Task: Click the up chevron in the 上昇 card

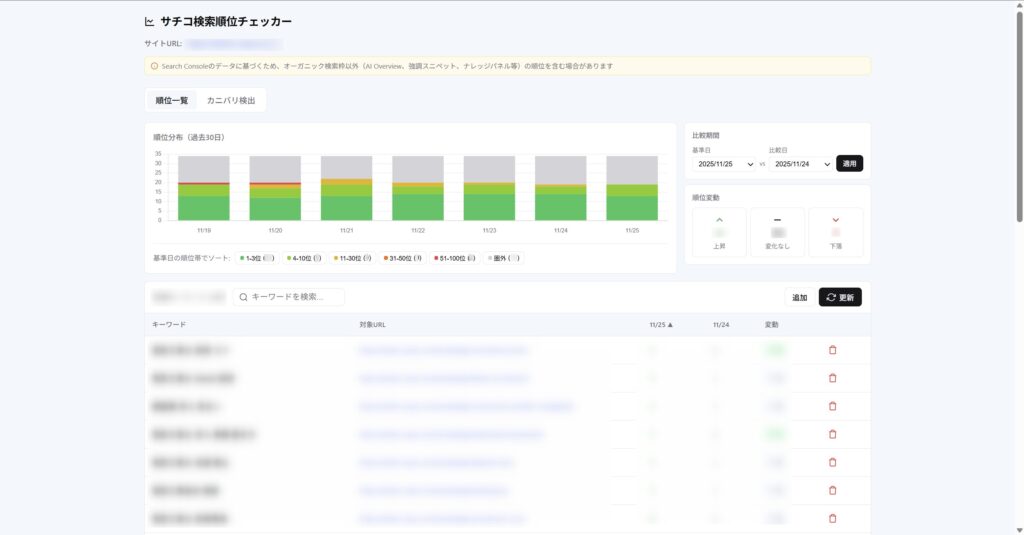Action: [719, 220]
